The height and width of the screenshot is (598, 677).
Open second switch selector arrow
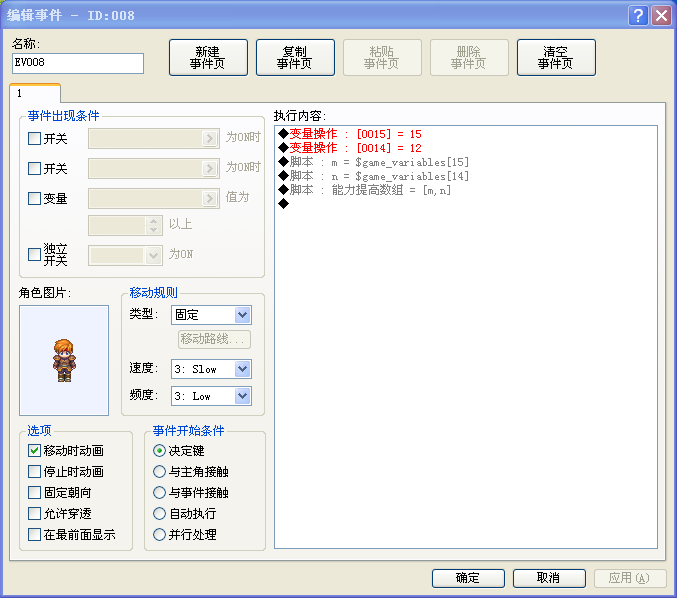click(209, 168)
